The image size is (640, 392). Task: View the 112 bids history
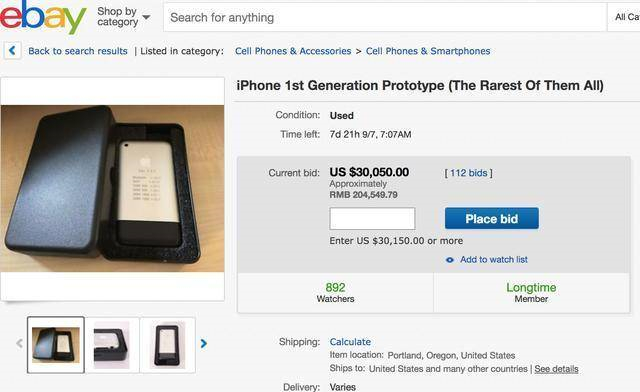tap(469, 173)
